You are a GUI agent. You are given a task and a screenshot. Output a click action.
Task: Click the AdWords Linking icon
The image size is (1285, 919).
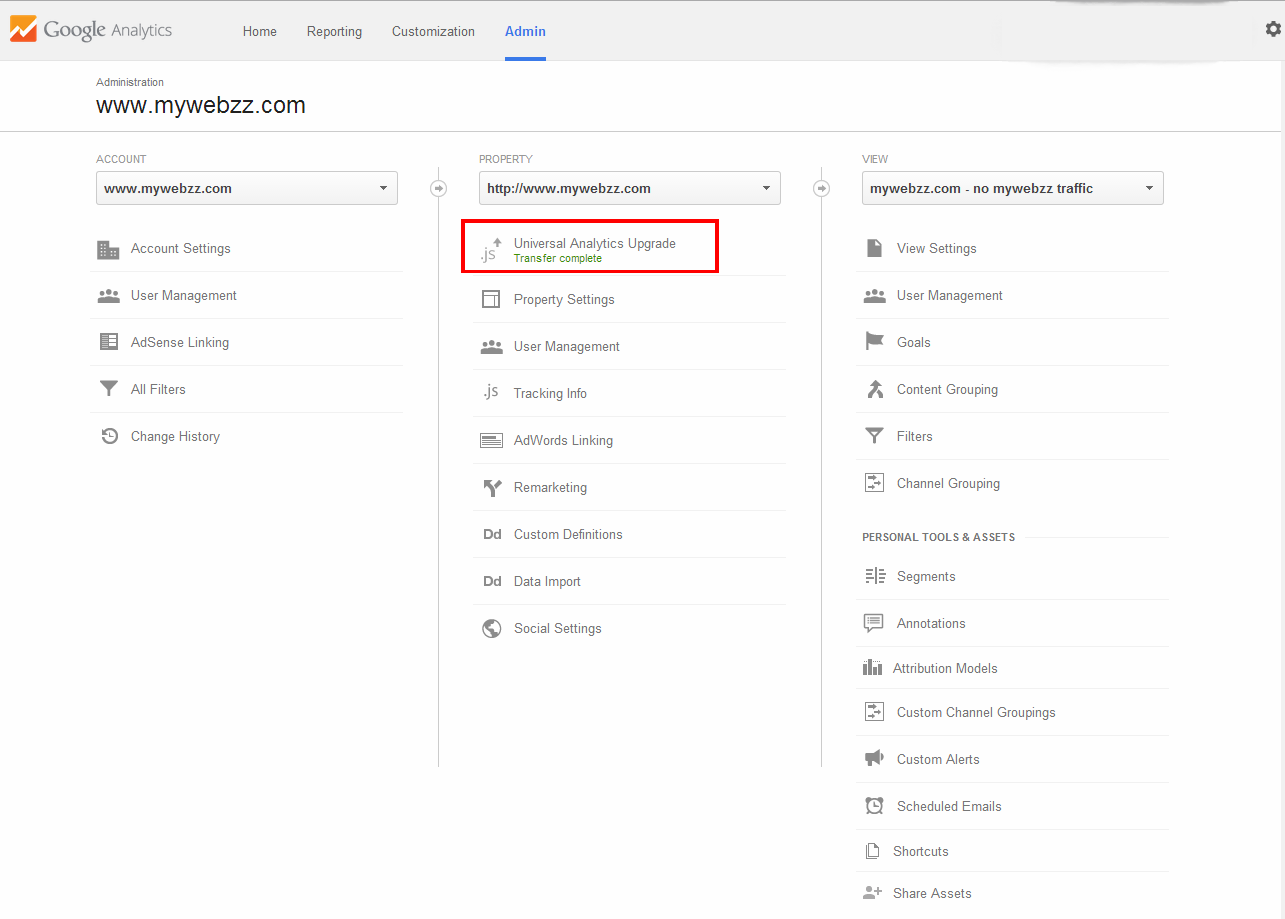coord(491,440)
